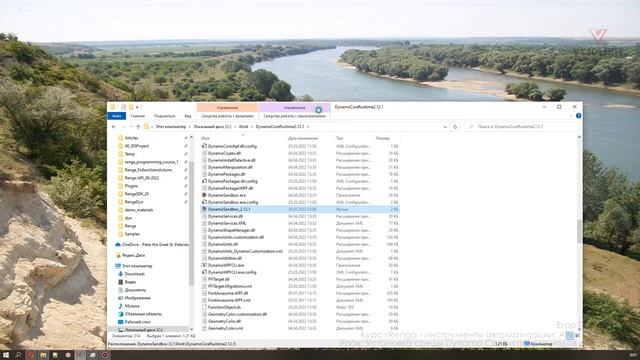Open Samples folder in quick access
Screen dimensions: 640x360
[x=129, y=234]
